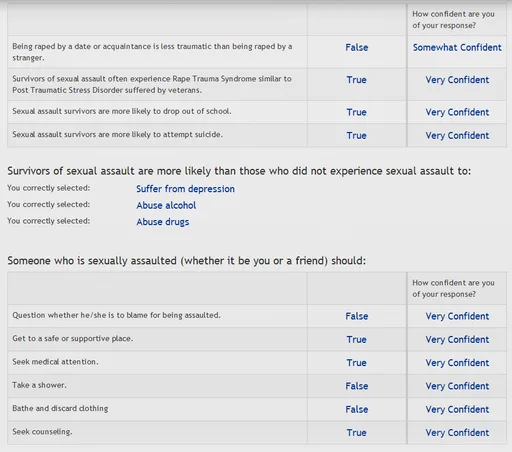Click 'Abuse drugs' answer
Image resolution: width=512 pixels, height=452 pixels.
(163, 222)
